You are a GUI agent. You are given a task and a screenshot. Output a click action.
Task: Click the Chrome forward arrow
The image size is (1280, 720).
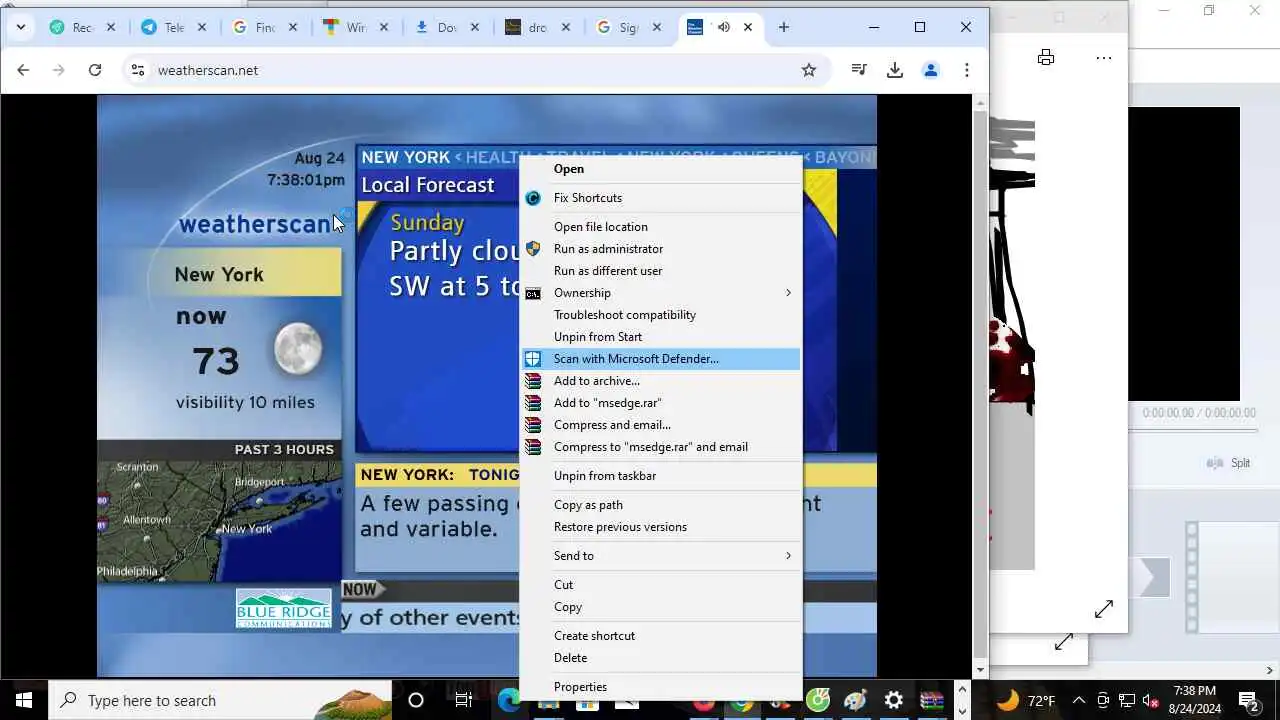pyautogui.click(x=59, y=70)
